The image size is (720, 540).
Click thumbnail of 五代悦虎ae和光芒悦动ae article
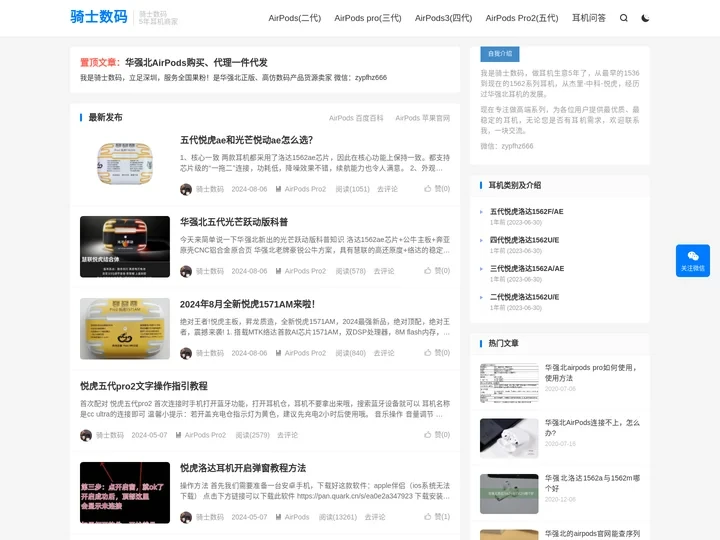125,164
